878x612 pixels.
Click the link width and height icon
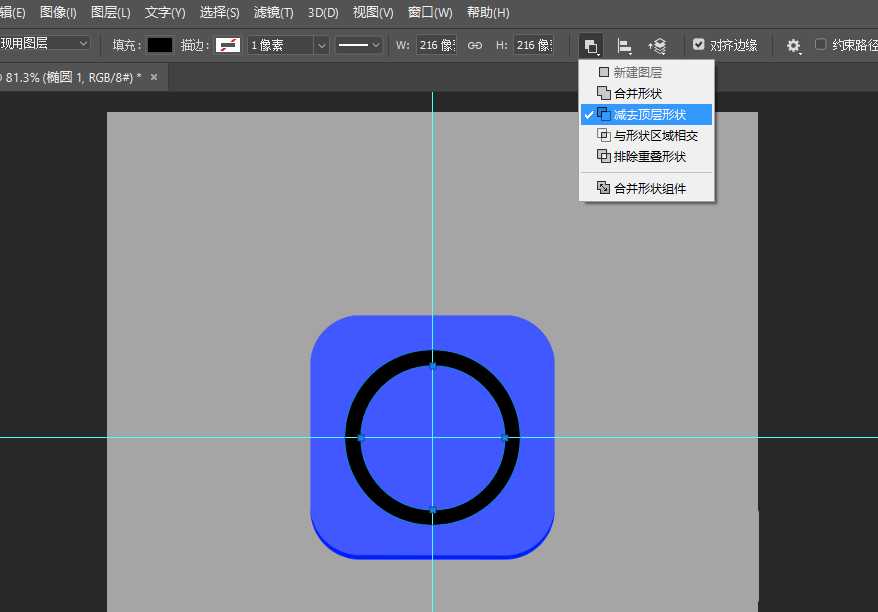(476, 45)
